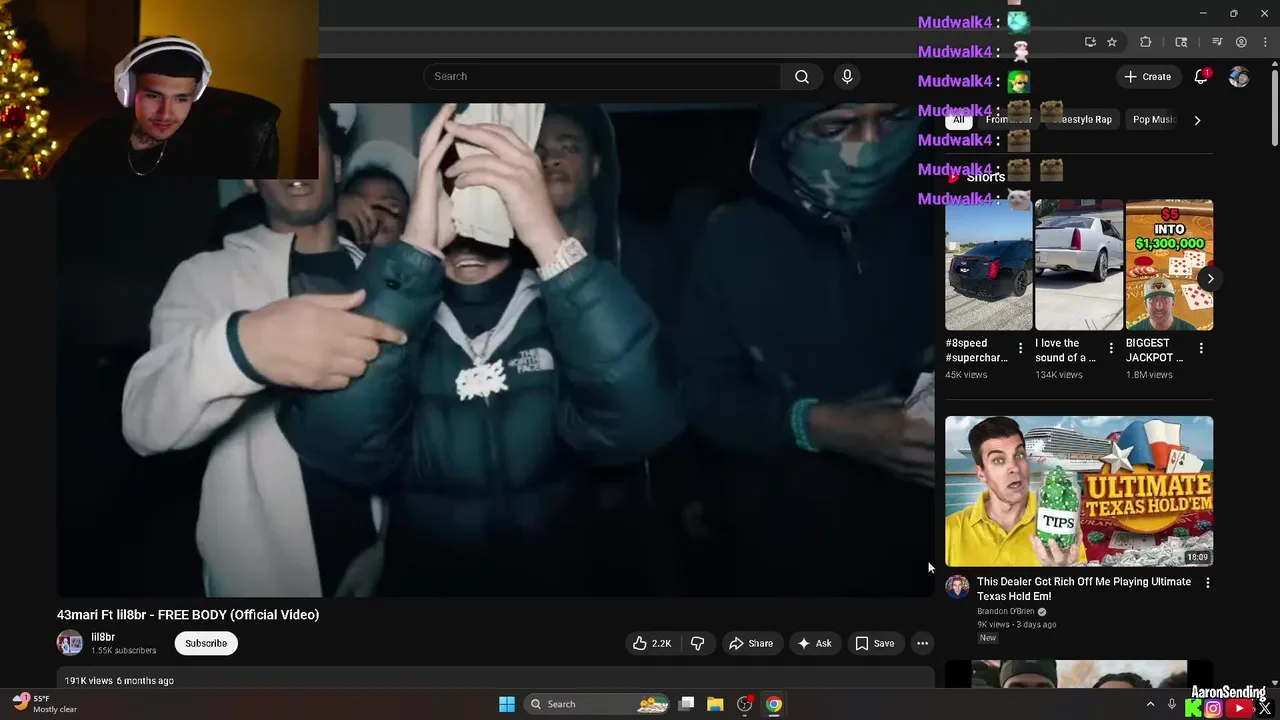
Task: Click the '134K views' text
Action: [1059, 375]
